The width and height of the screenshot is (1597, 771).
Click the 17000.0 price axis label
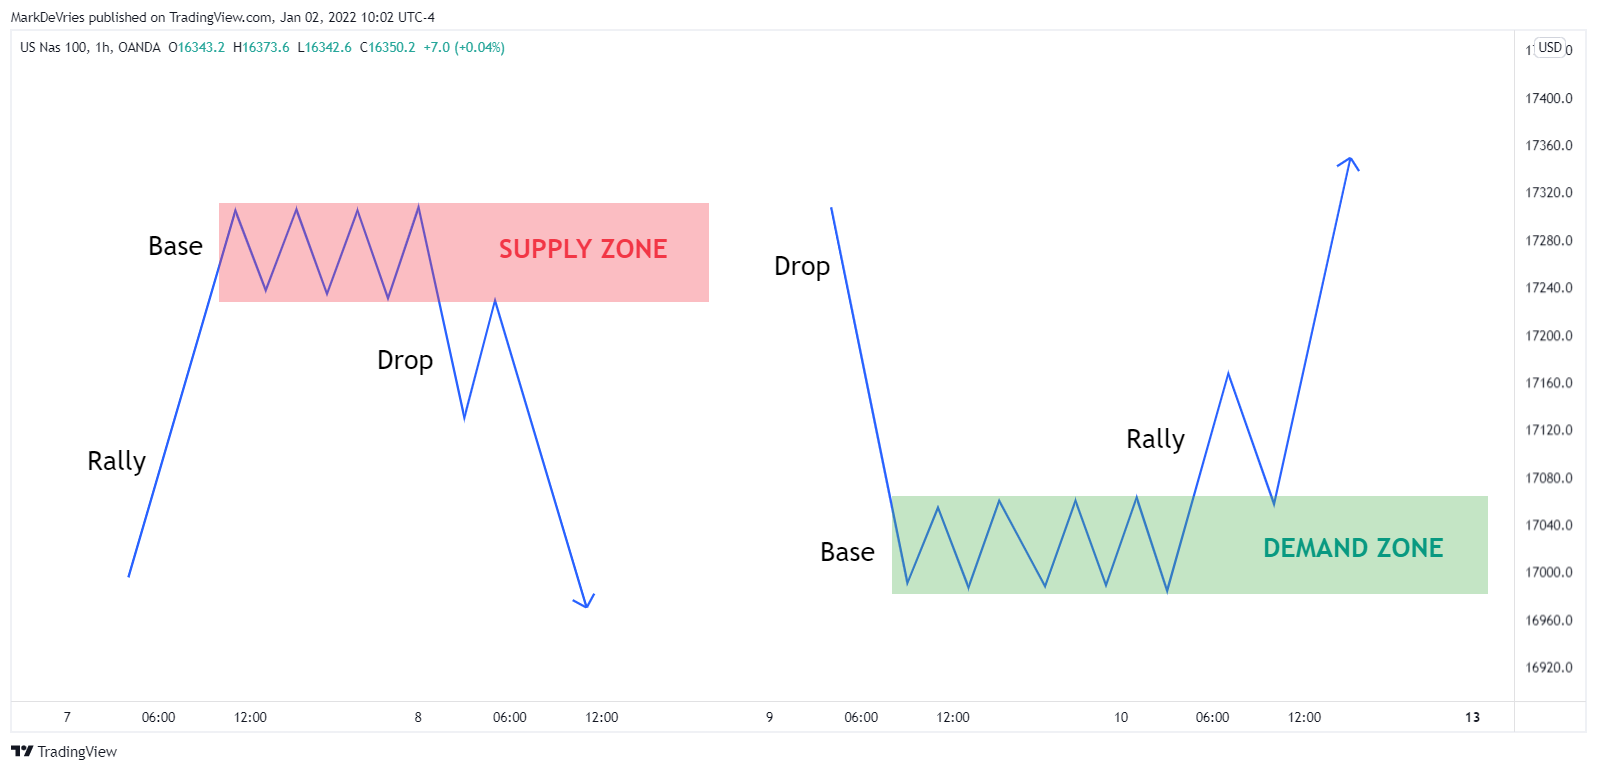[1548, 572]
